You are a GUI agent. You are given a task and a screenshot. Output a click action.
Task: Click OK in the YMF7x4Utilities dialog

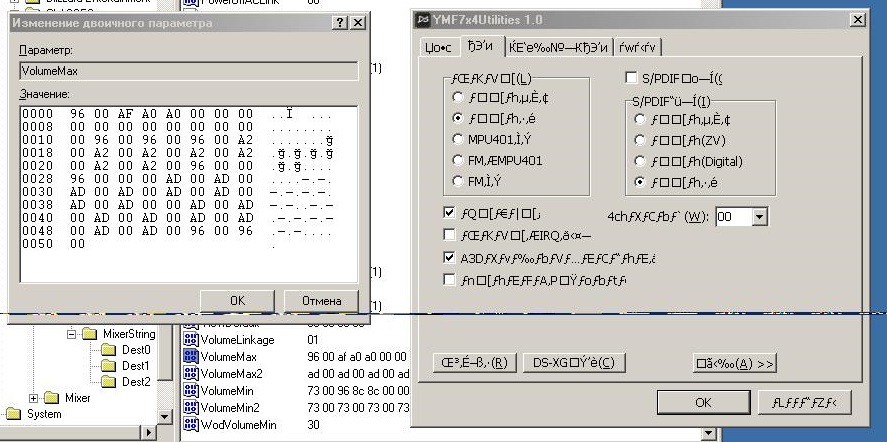(x=703, y=402)
